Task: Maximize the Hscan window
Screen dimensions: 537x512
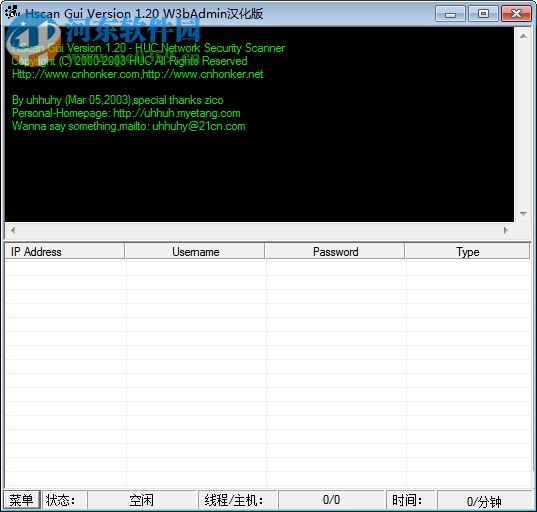Action: tap(483, 14)
